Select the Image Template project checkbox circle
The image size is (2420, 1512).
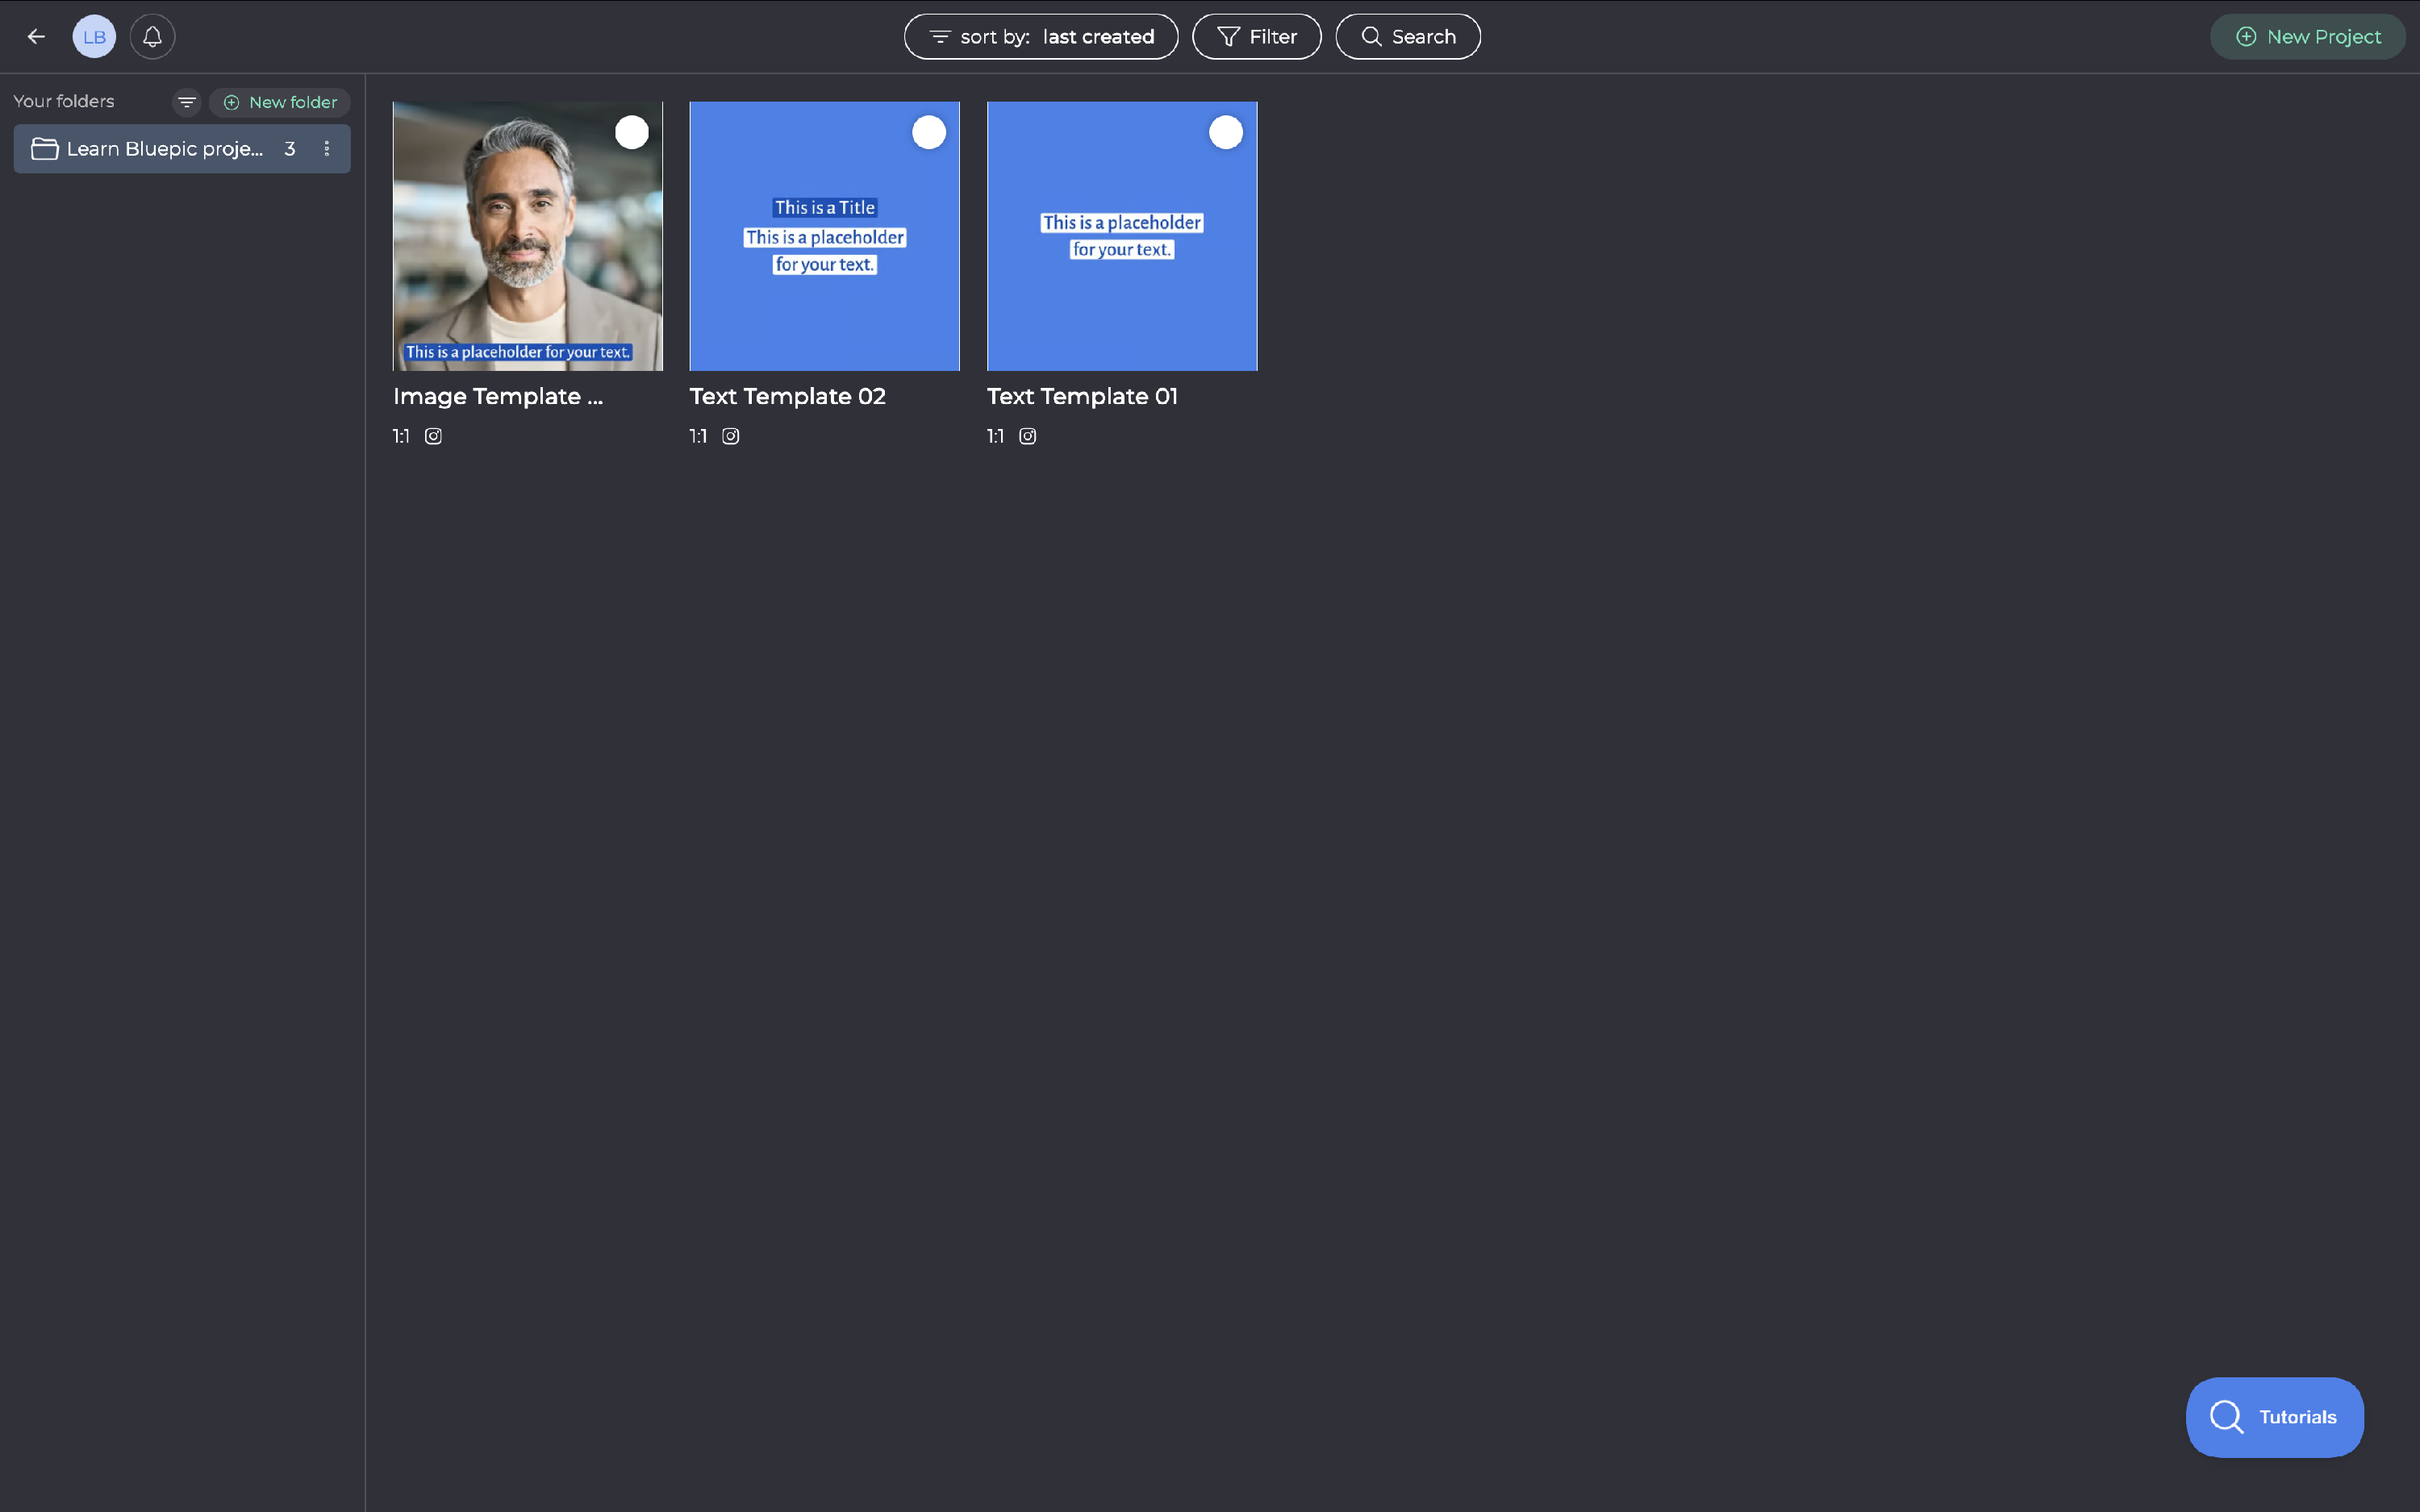point(631,132)
